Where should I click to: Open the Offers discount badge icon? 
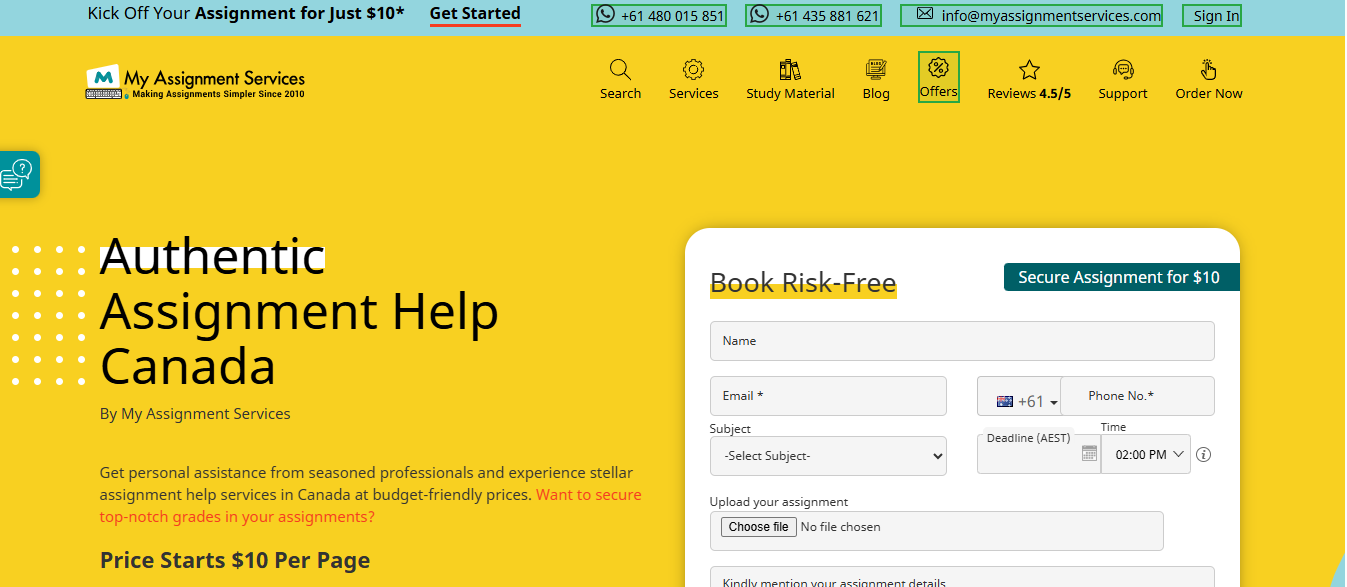pyautogui.click(x=938, y=68)
